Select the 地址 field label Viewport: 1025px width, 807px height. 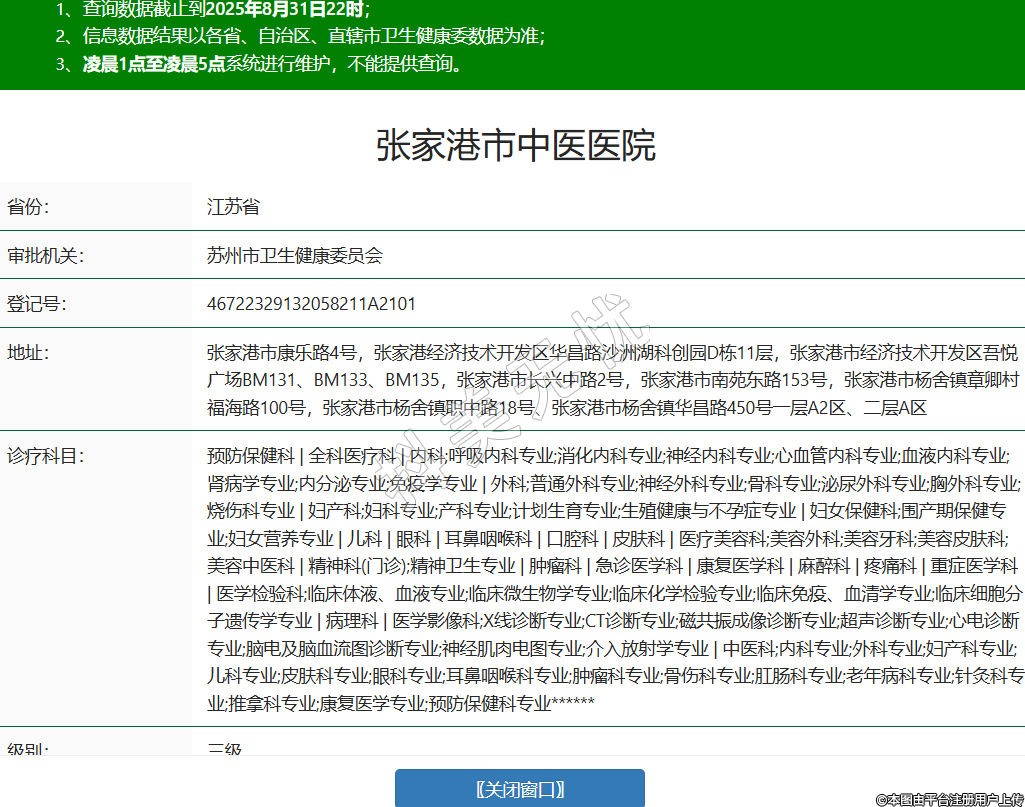point(28,352)
